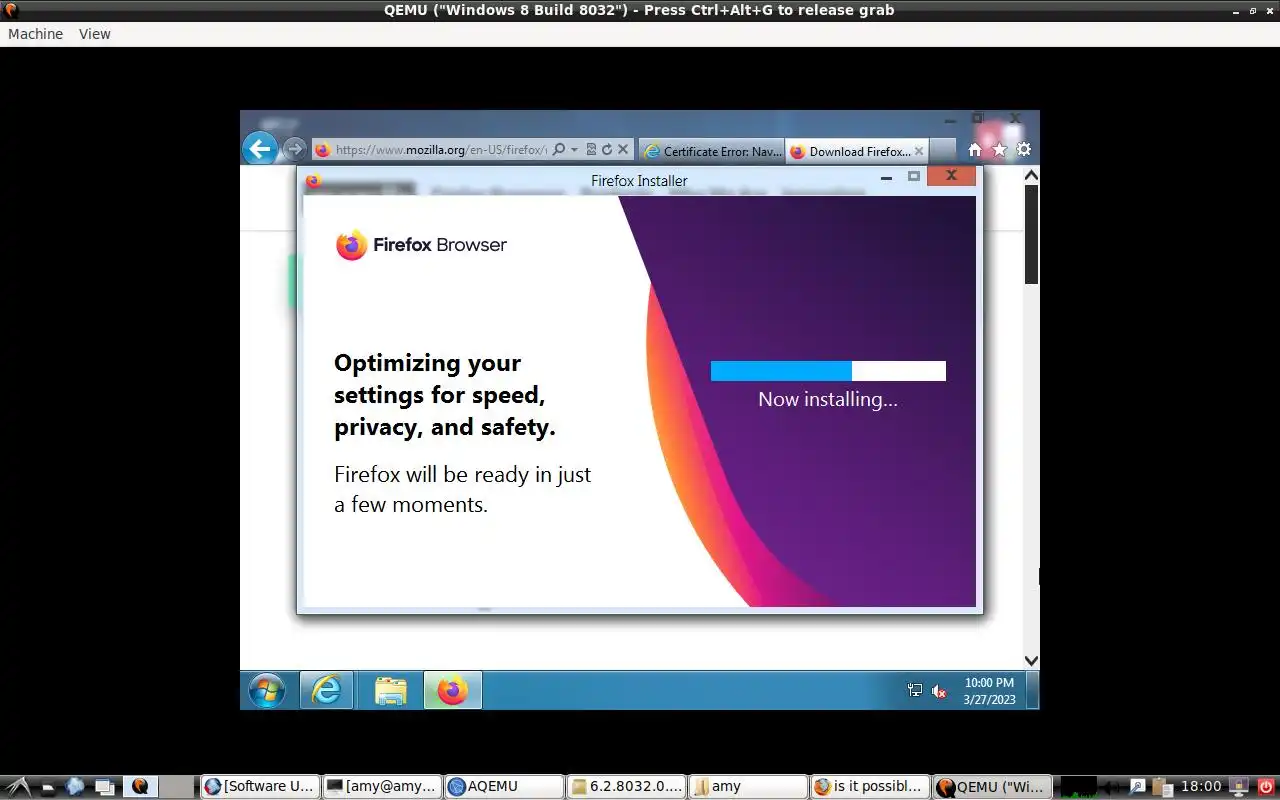Minimize the Firefox Installer window
Image resolution: width=1280 pixels, height=800 pixels.
point(886,177)
